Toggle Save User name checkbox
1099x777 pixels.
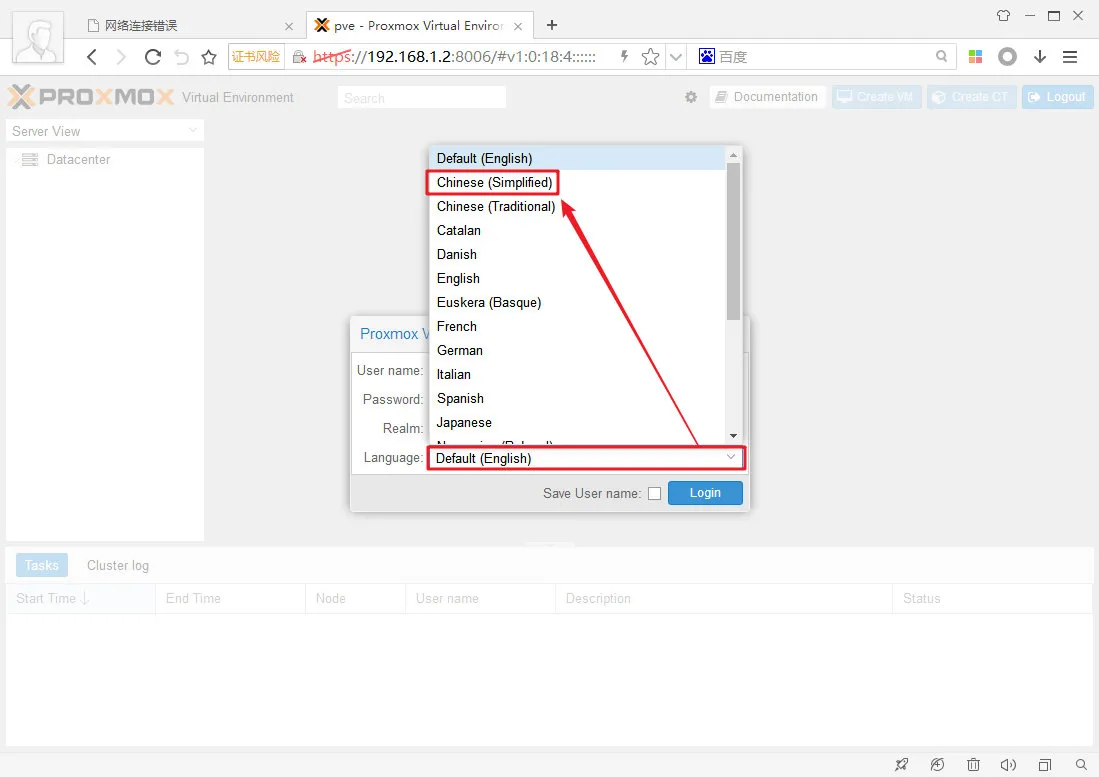[654, 493]
